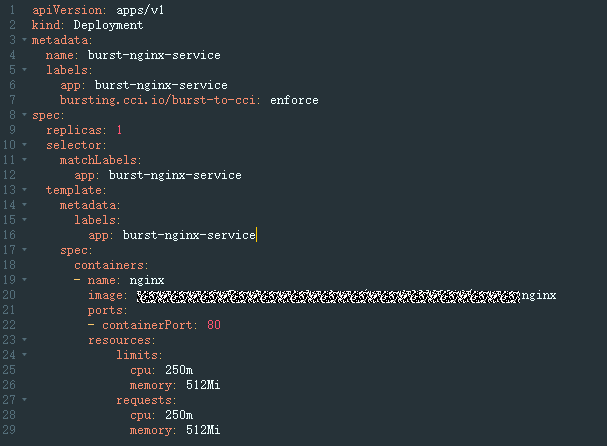The height and width of the screenshot is (446, 607).
Task: Click the kind value Deployment
Action: click(x=108, y=25)
